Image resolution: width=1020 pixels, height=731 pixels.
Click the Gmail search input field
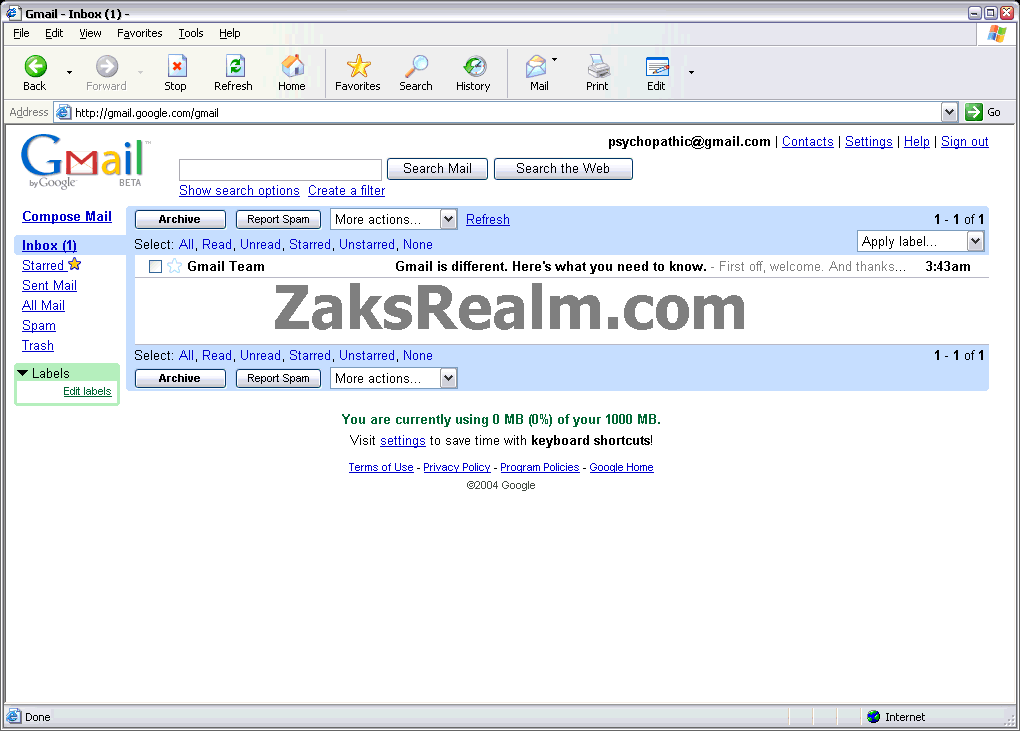click(280, 169)
